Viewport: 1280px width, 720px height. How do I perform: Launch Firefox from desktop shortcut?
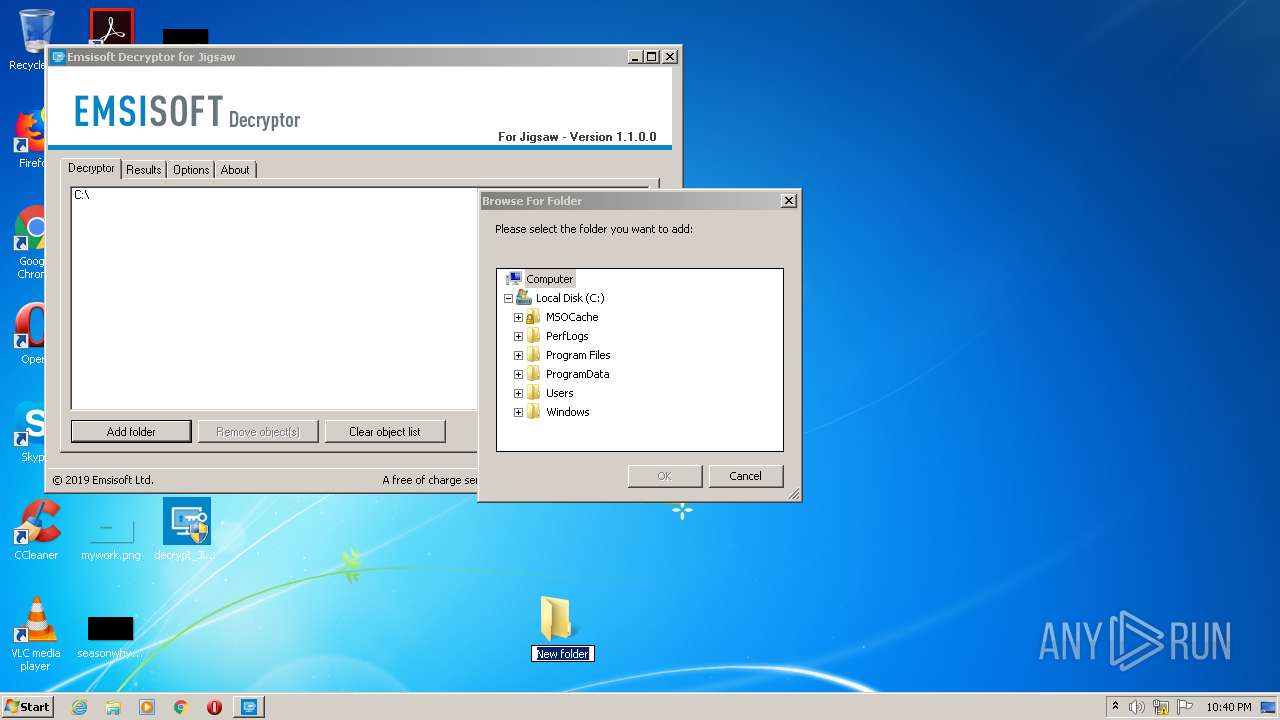pos(32,138)
